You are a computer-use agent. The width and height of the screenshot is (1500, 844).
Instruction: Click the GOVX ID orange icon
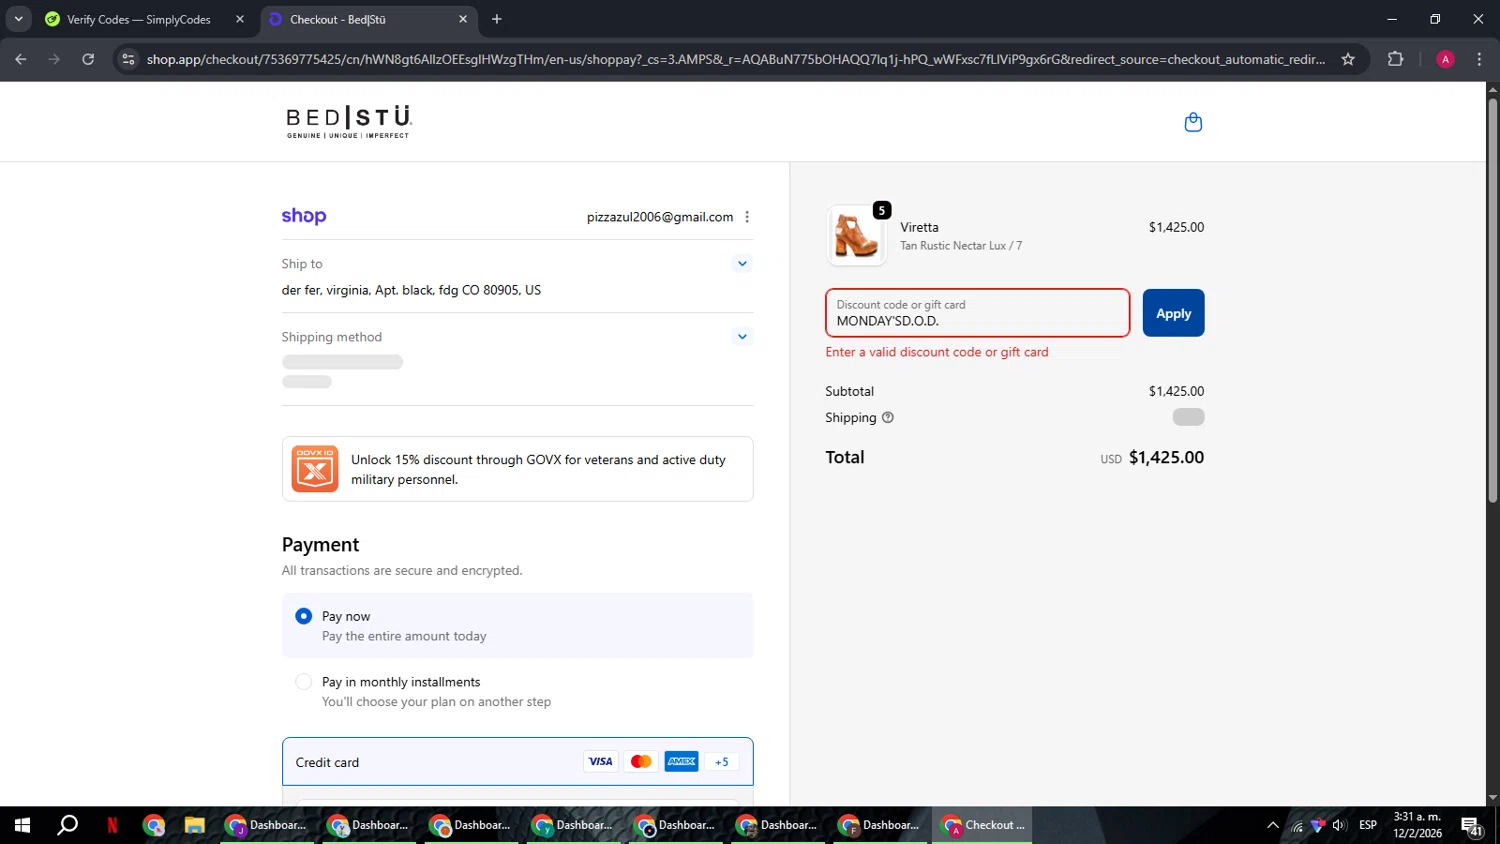315,469
